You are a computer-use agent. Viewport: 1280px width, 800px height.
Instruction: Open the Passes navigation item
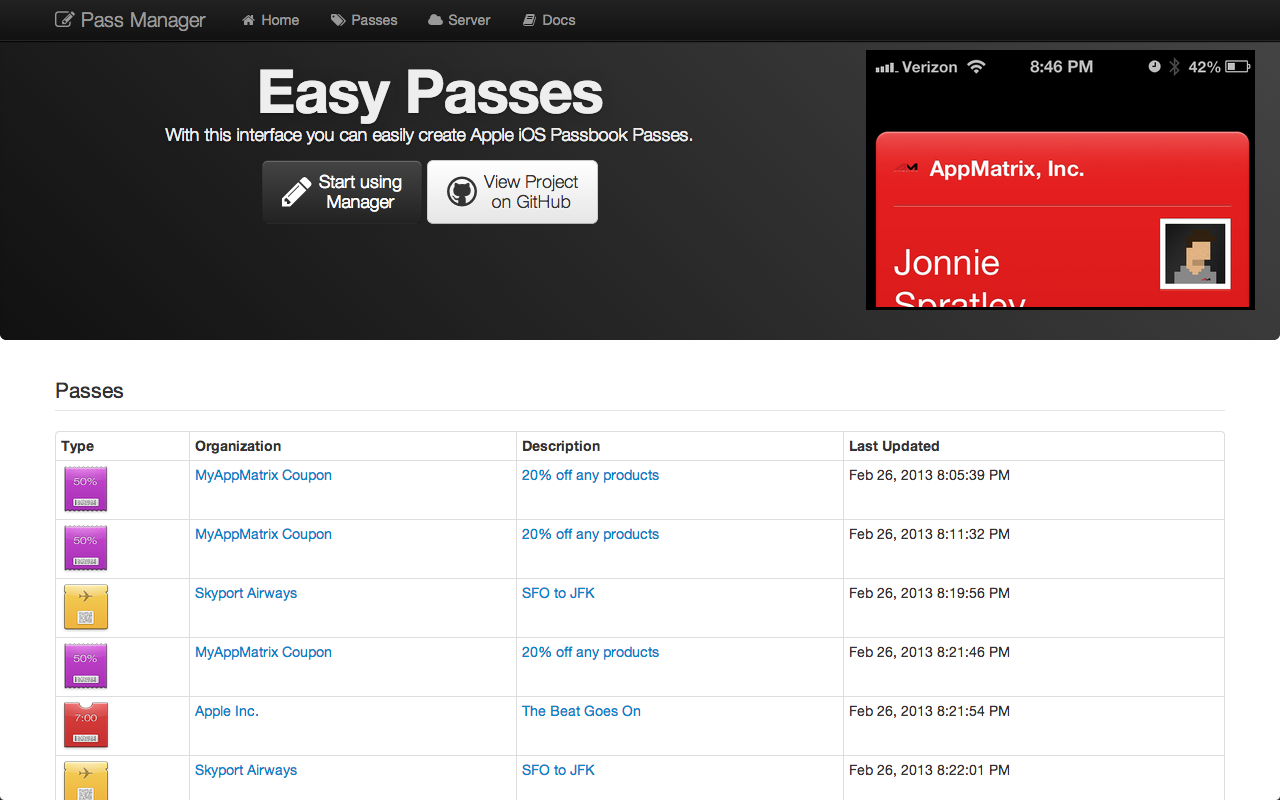pyautogui.click(x=364, y=20)
